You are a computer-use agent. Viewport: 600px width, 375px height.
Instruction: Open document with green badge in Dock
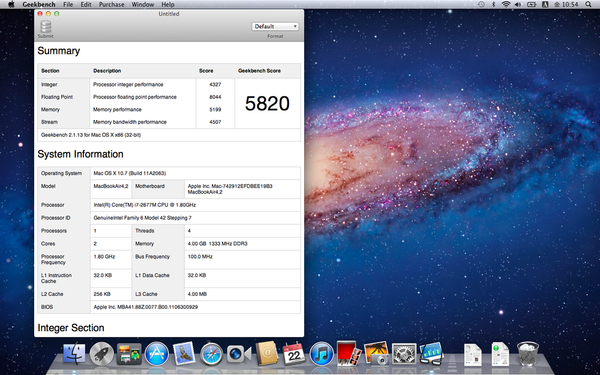click(501, 354)
